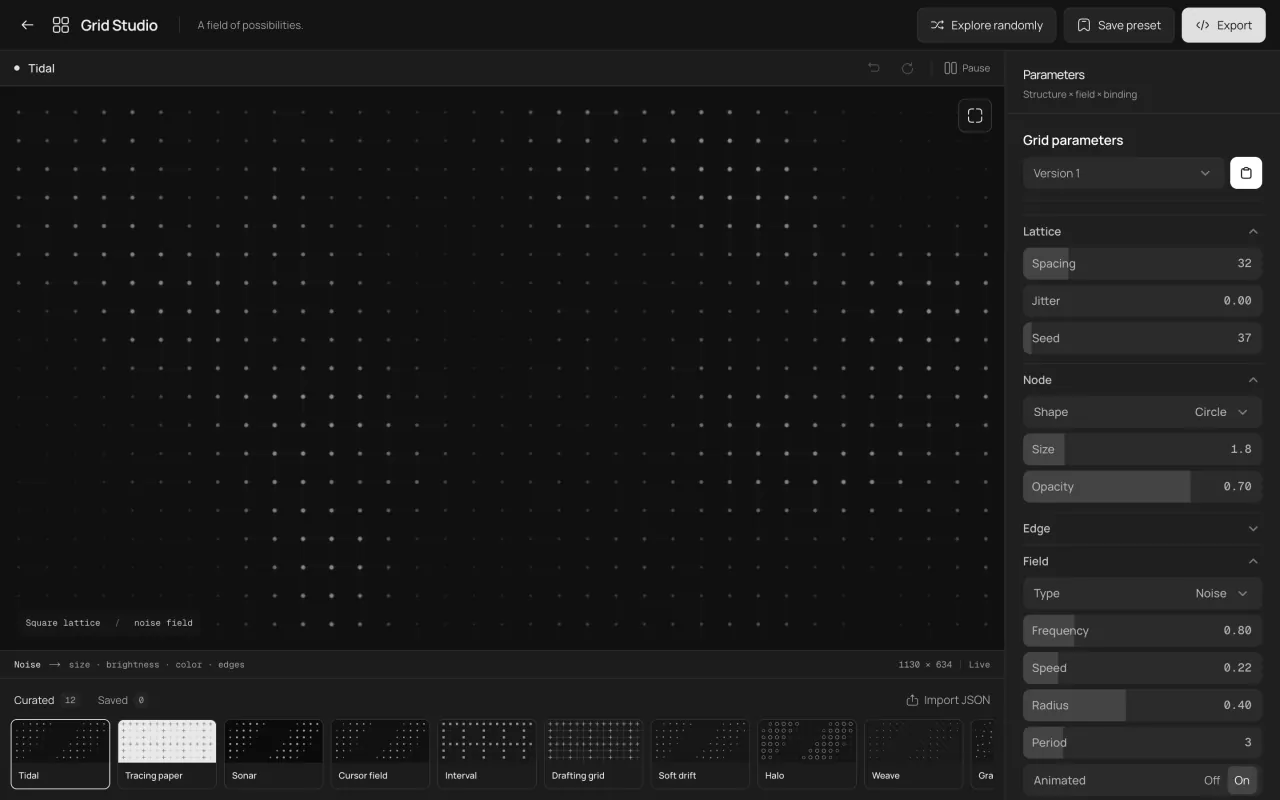Click Import JSON

click(x=948, y=700)
